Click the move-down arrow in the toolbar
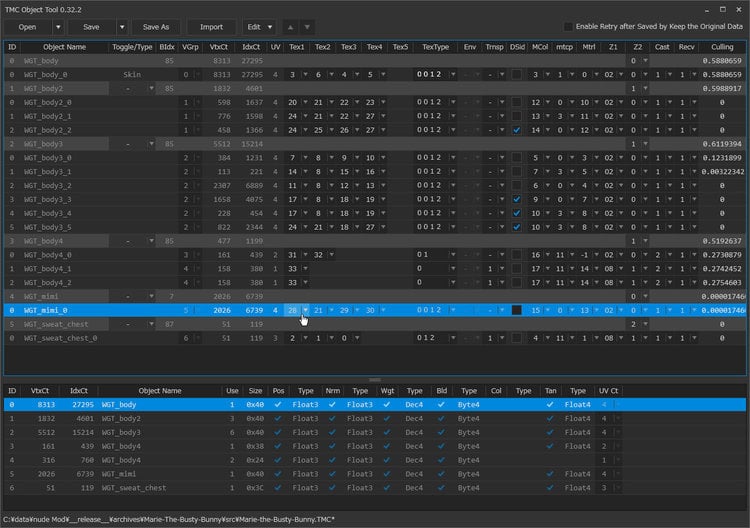Screen dimensions: 750x528 (x=307, y=27)
